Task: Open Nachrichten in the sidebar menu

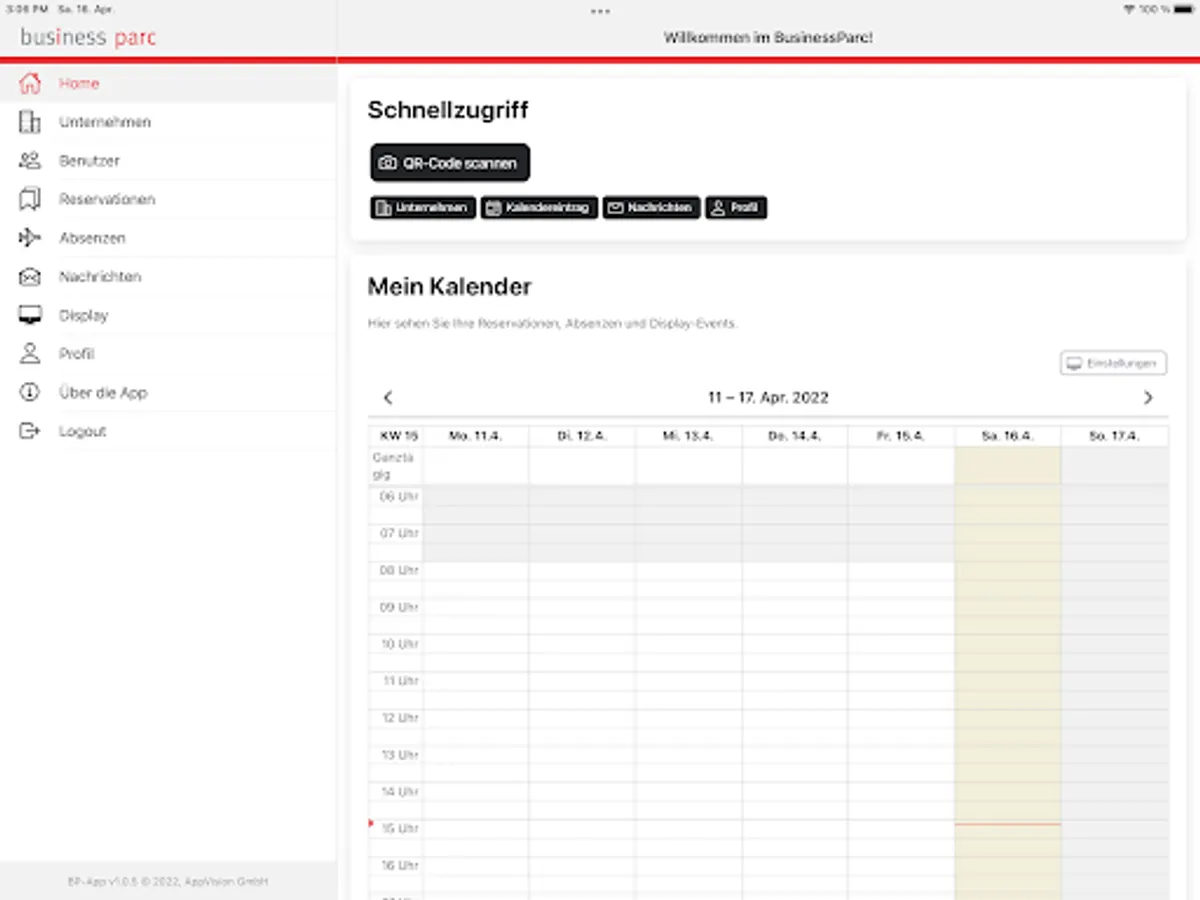Action: coord(168,276)
